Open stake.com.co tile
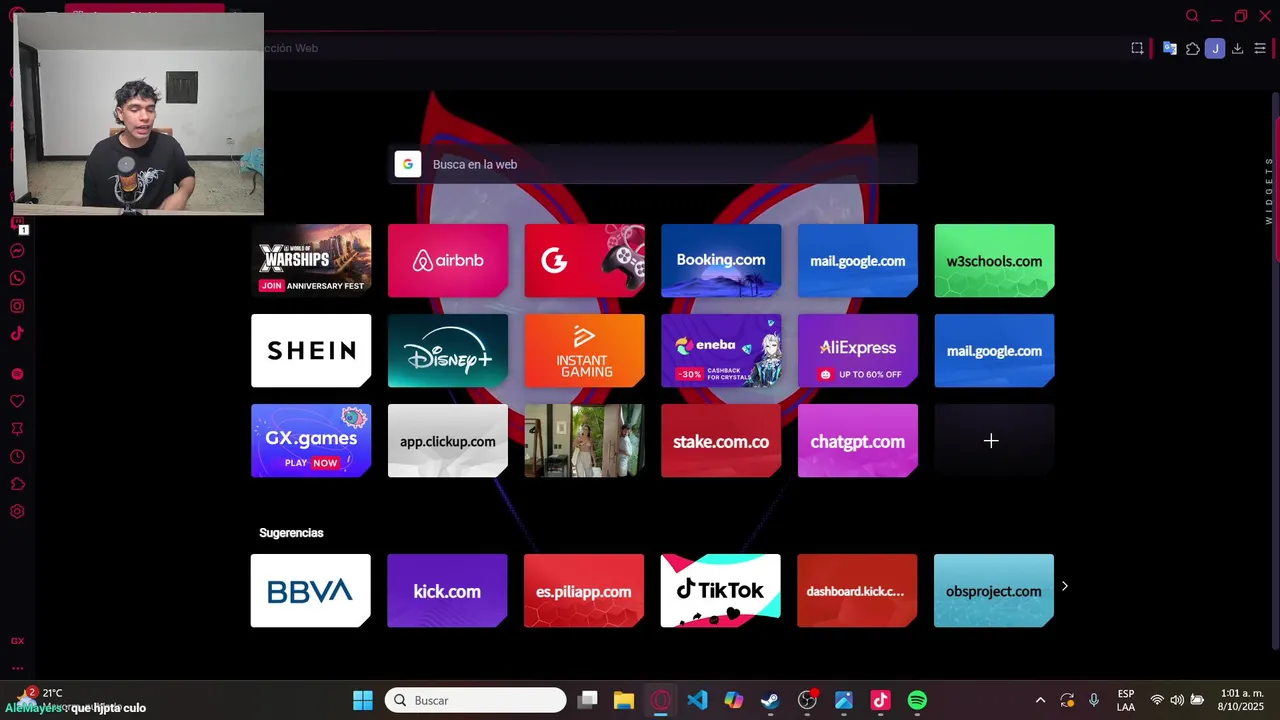This screenshot has height=720, width=1280. pos(721,440)
